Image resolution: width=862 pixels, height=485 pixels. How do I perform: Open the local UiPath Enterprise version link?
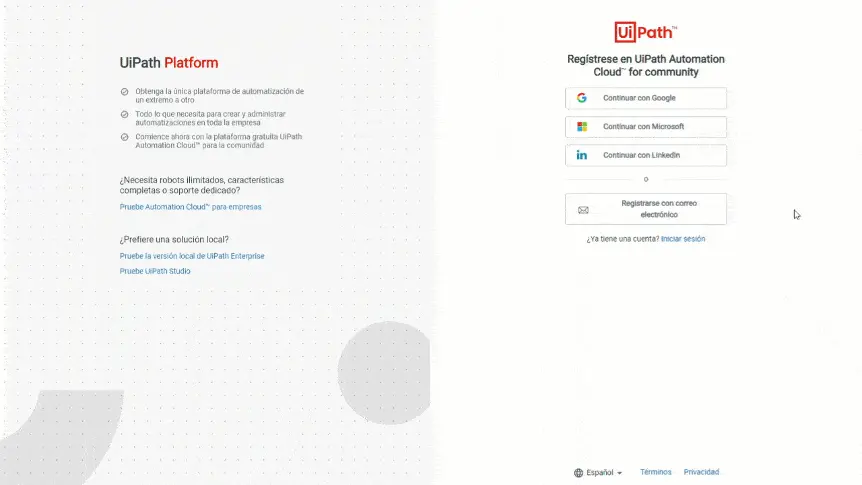[x=192, y=256]
